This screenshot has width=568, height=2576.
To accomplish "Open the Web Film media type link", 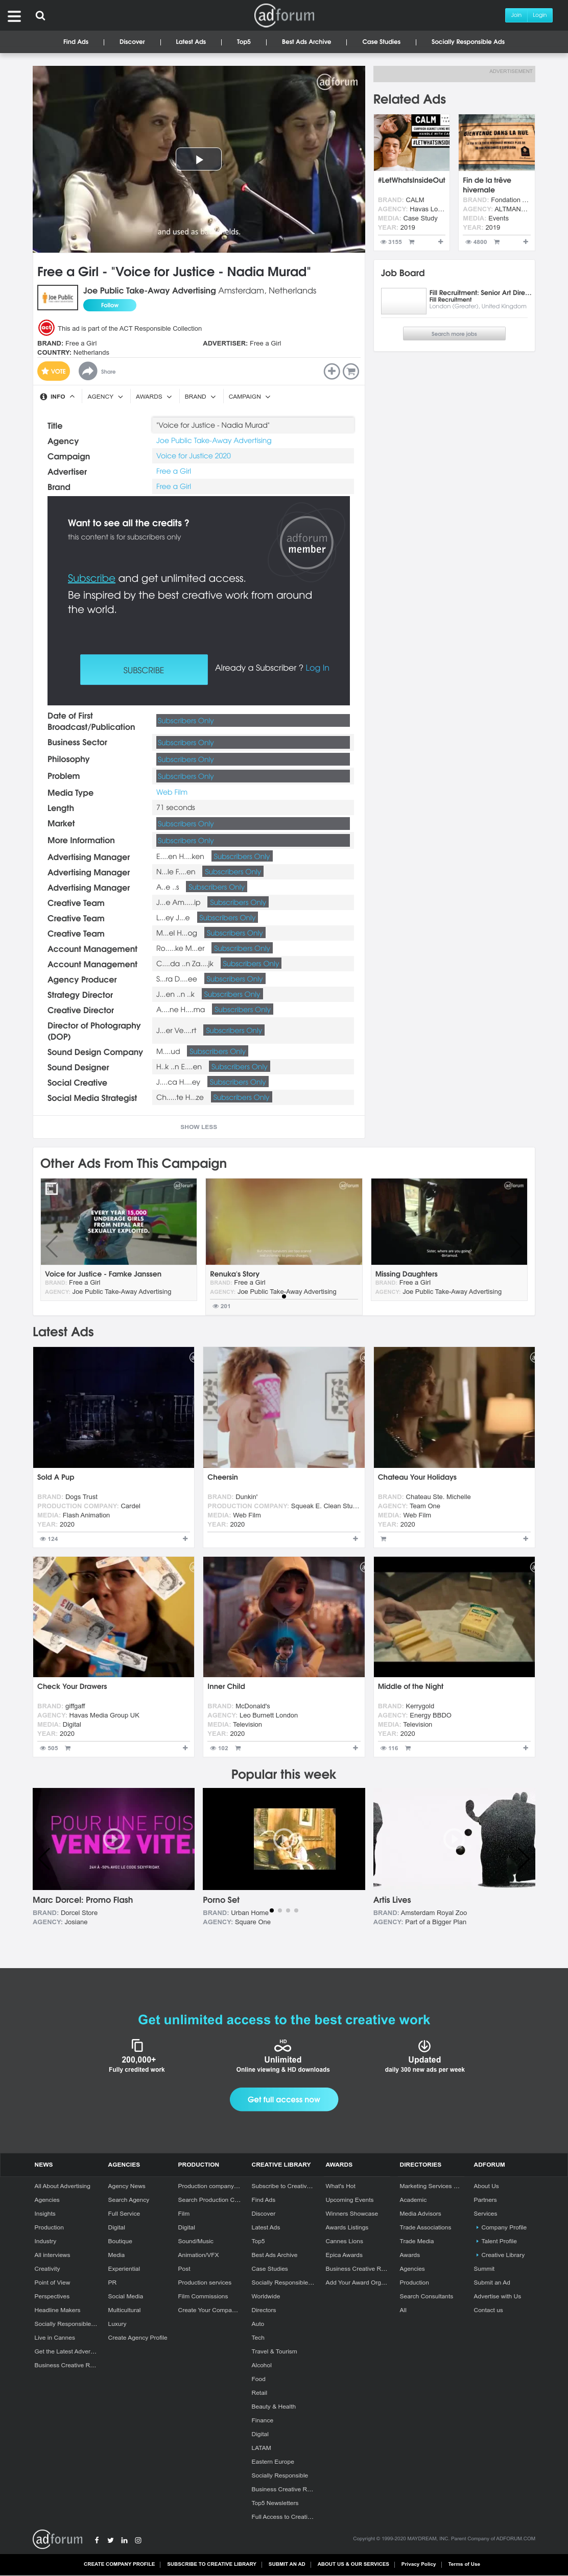I will pos(172,792).
